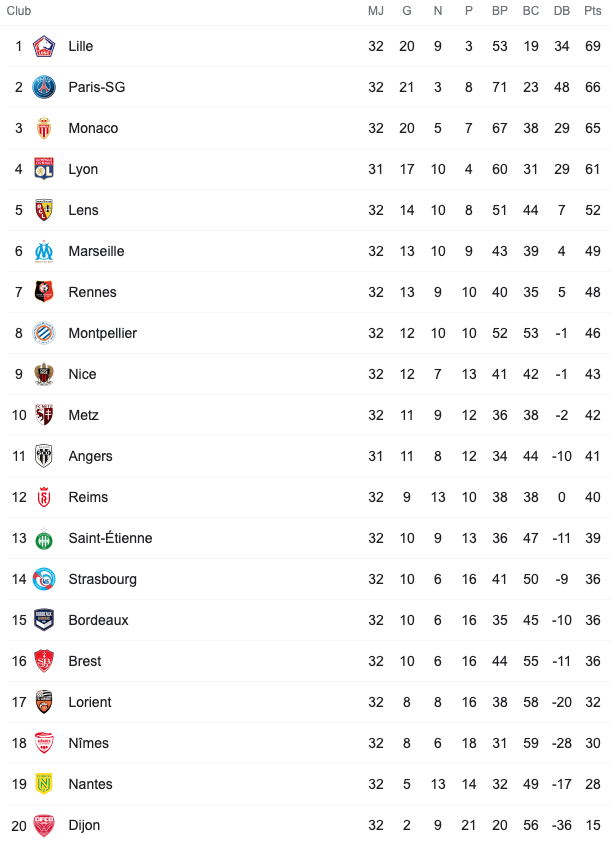Select the Lorient table row
Screen dimensions: 611x846
point(309,702)
